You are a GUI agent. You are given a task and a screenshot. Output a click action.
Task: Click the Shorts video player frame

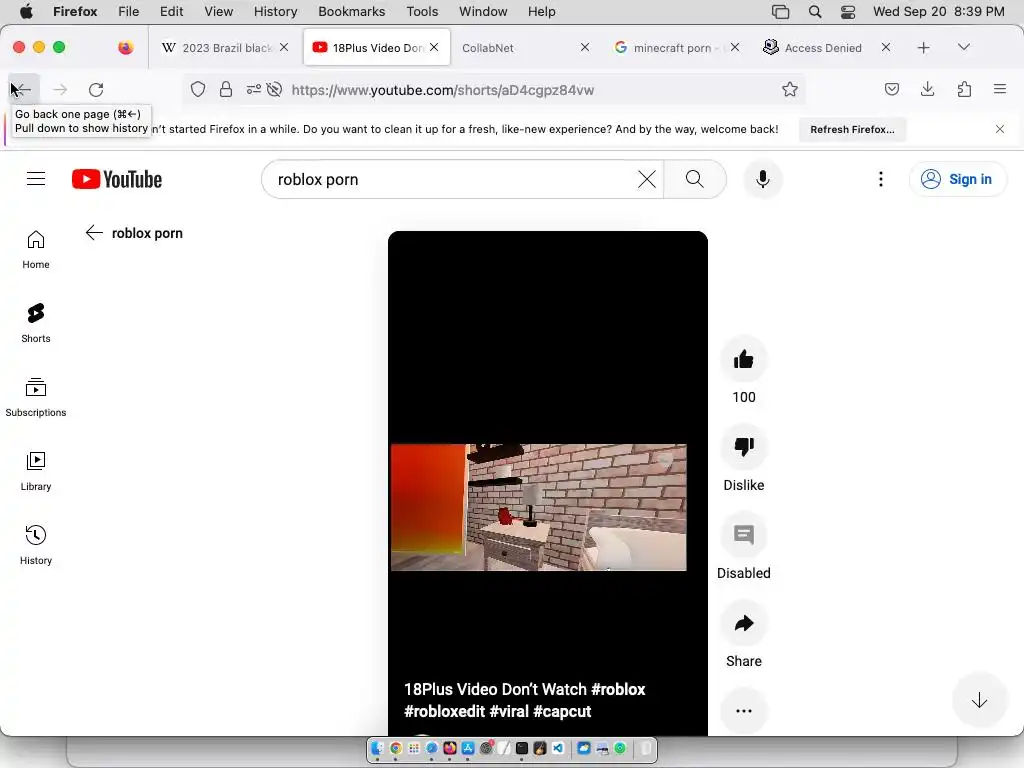pos(547,483)
